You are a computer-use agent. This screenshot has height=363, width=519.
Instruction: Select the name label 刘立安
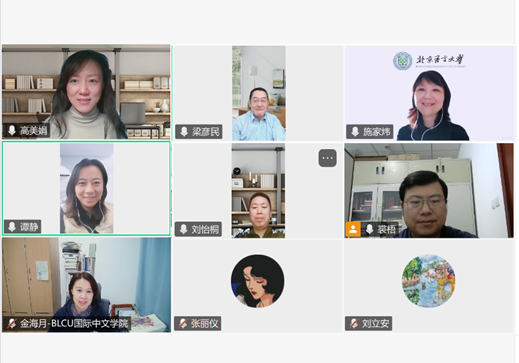375,323
